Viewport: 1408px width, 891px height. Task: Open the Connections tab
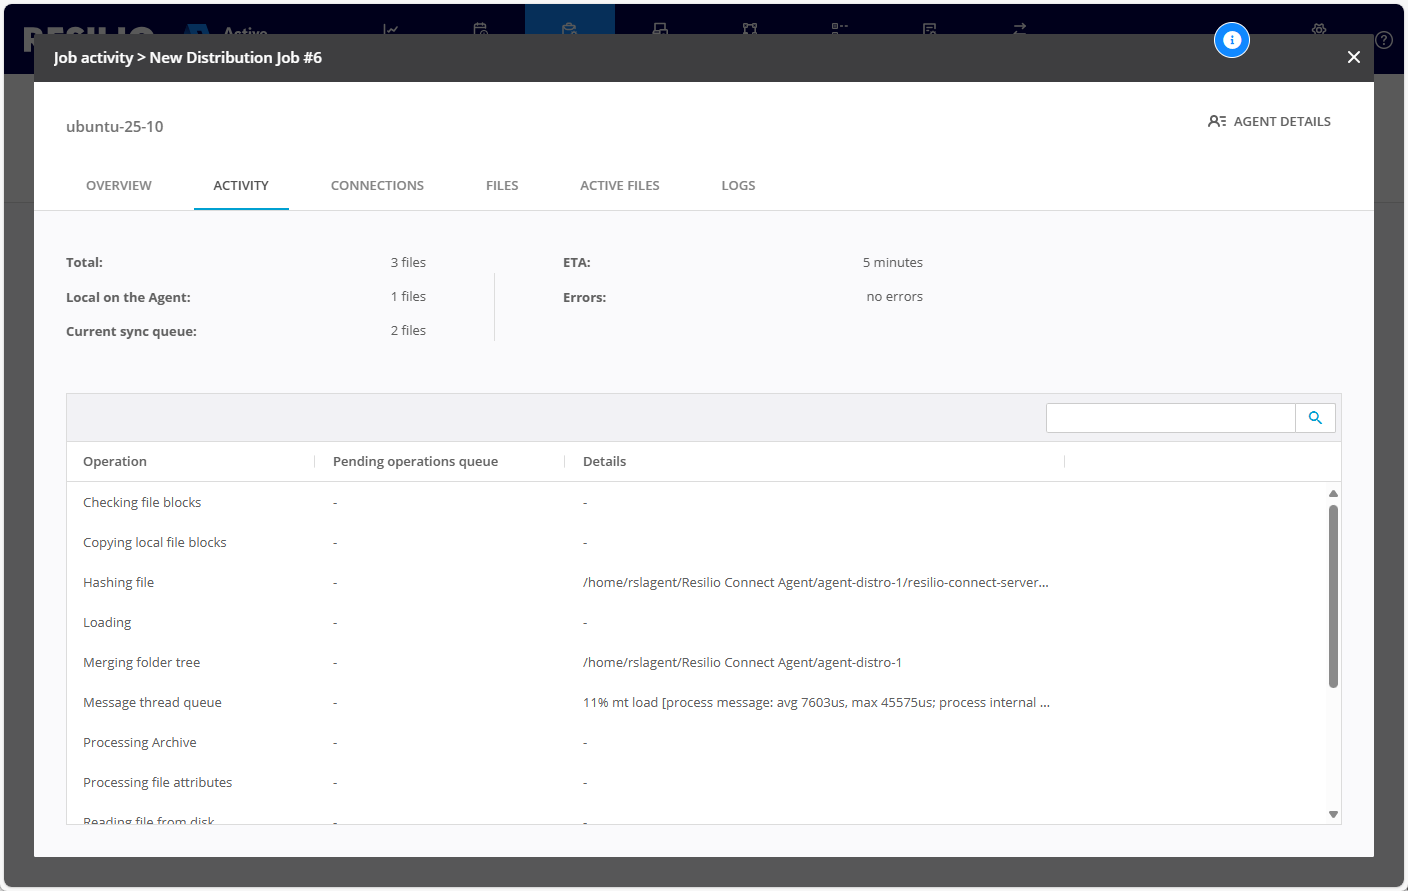377,185
